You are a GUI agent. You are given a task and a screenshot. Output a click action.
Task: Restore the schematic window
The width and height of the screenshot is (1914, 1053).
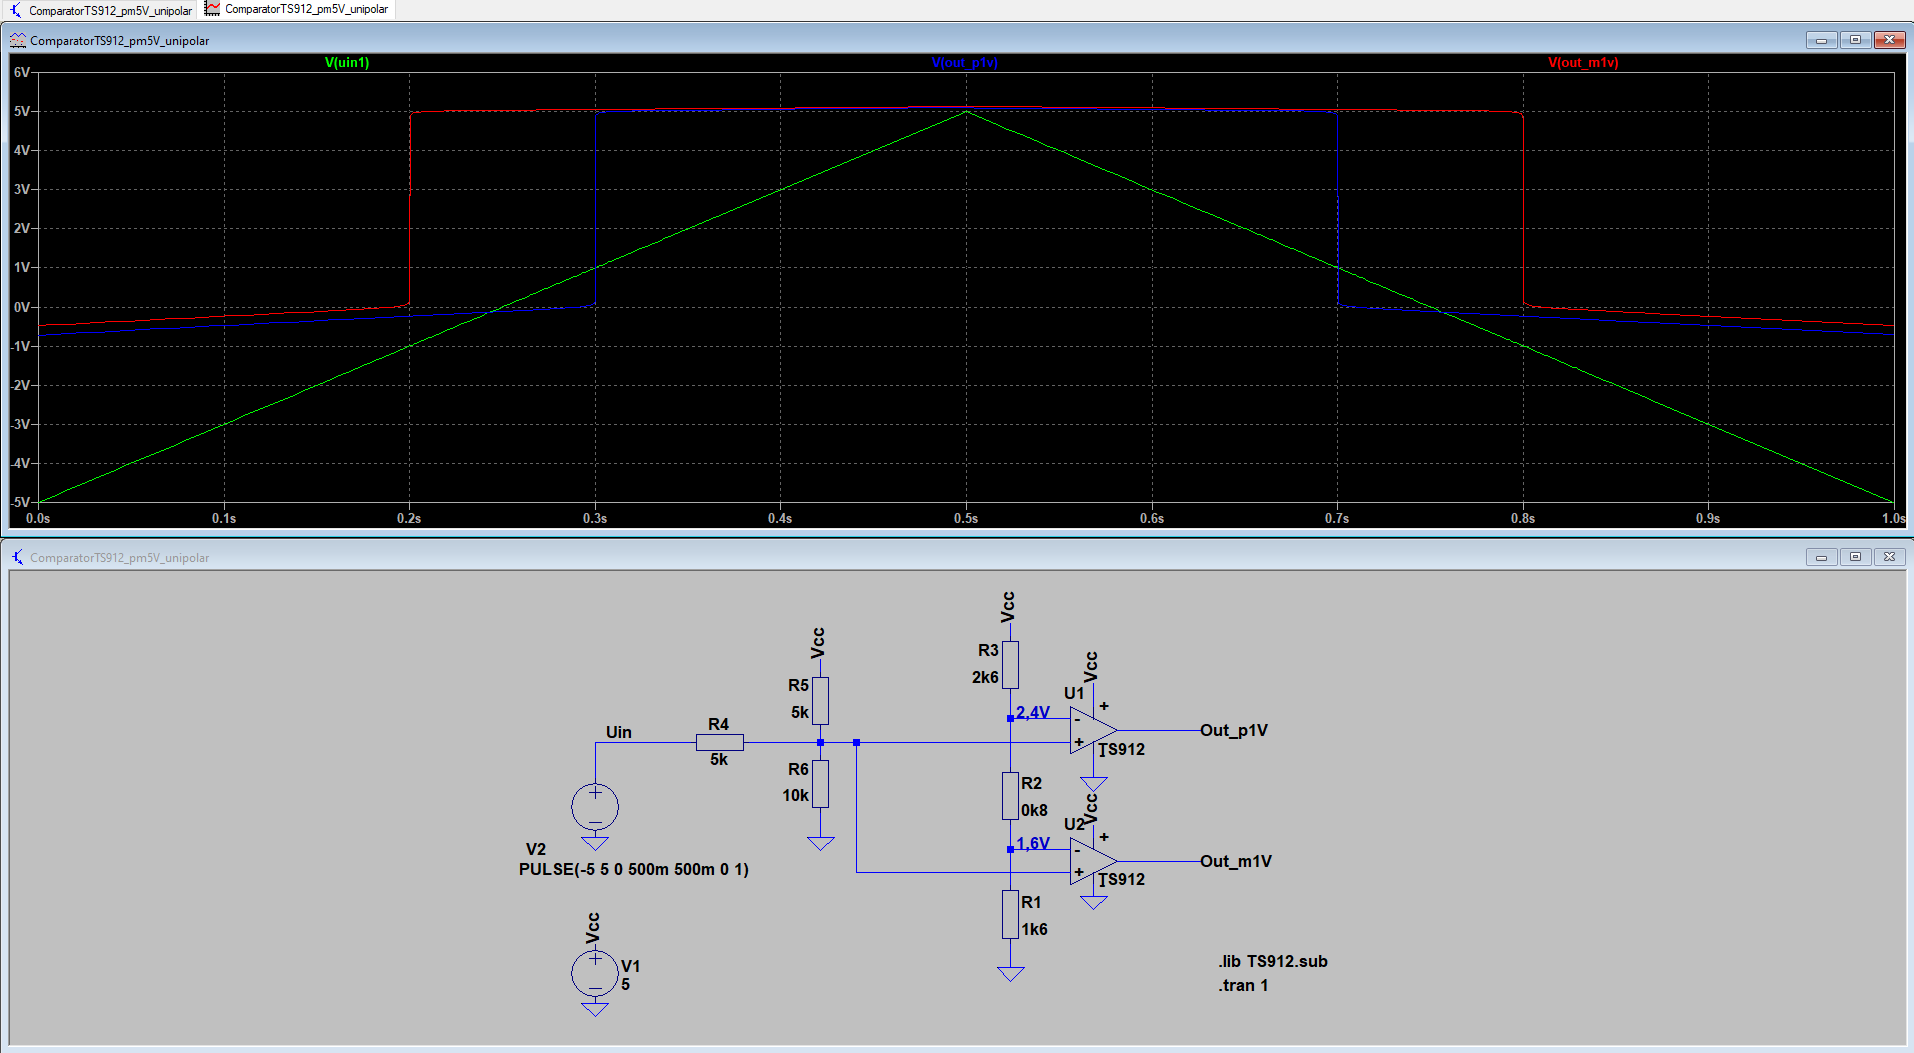click(x=1855, y=557)
